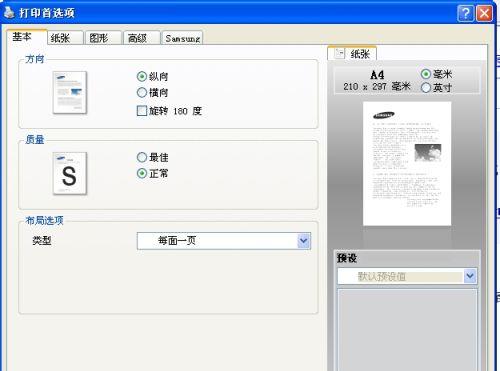Click the help question mark button
Image resolution: width=500 pixels, height=371 pixels.
click(x=466, y=13)
